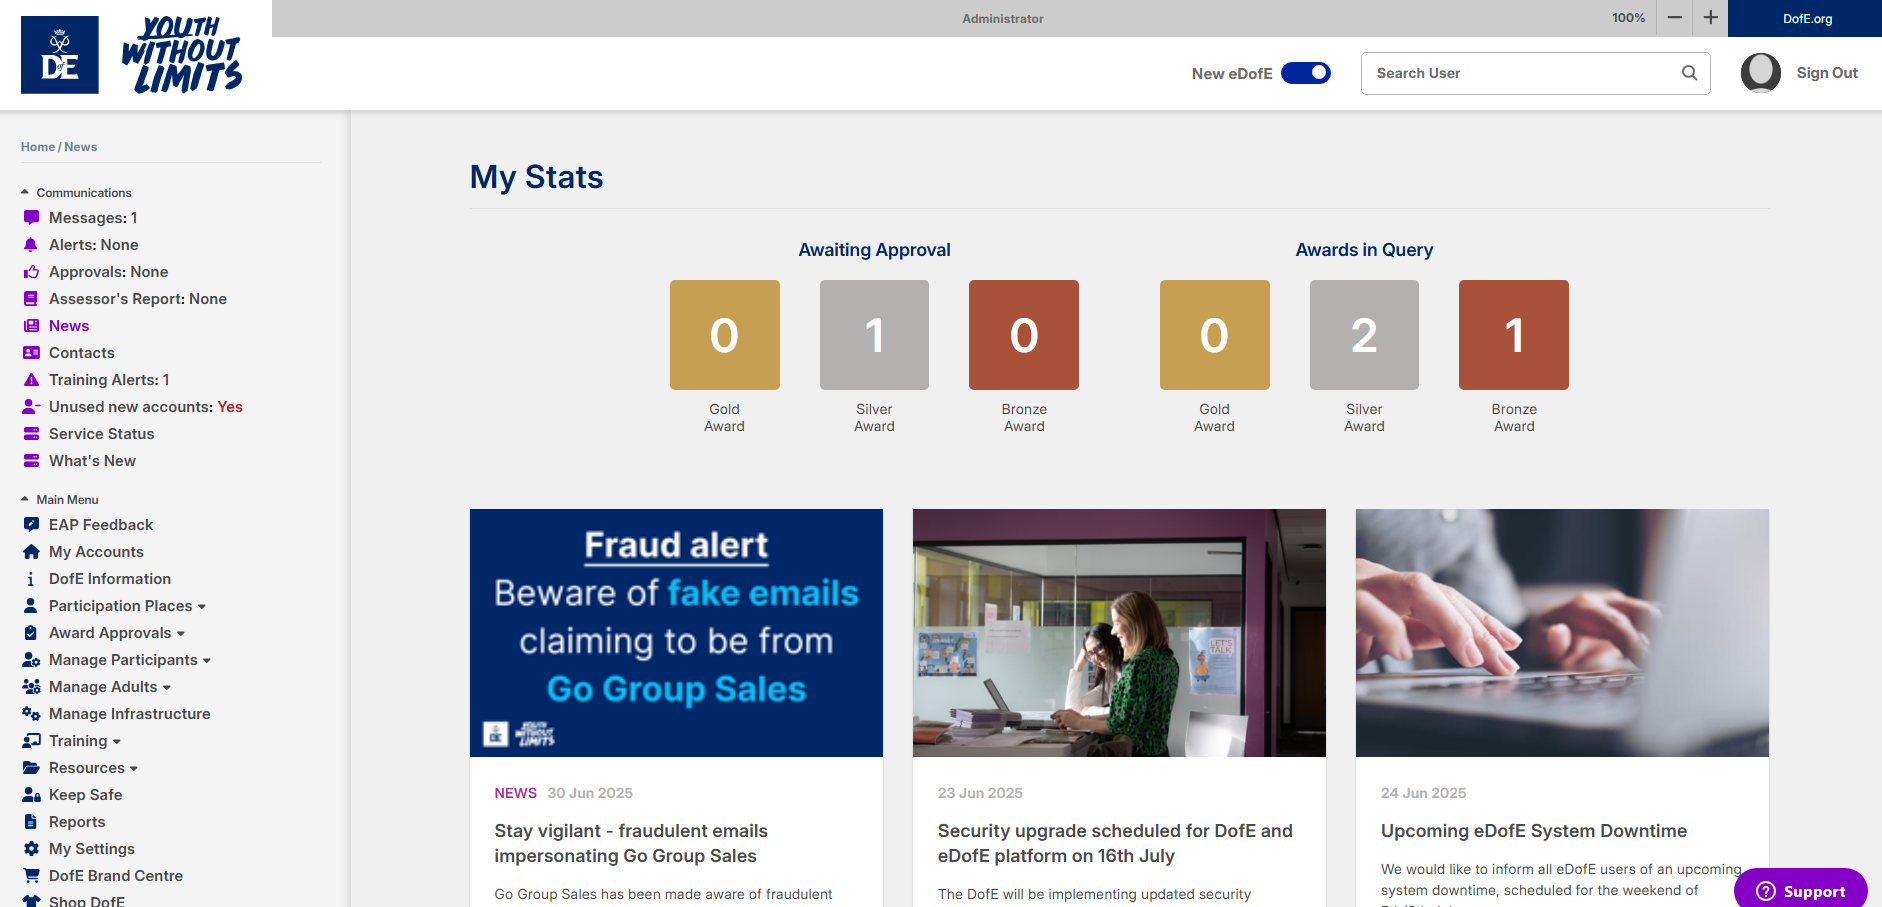This screenshot has height=907, width=1882.
Task: Open Service Status menu item
Action: point(101,434)
